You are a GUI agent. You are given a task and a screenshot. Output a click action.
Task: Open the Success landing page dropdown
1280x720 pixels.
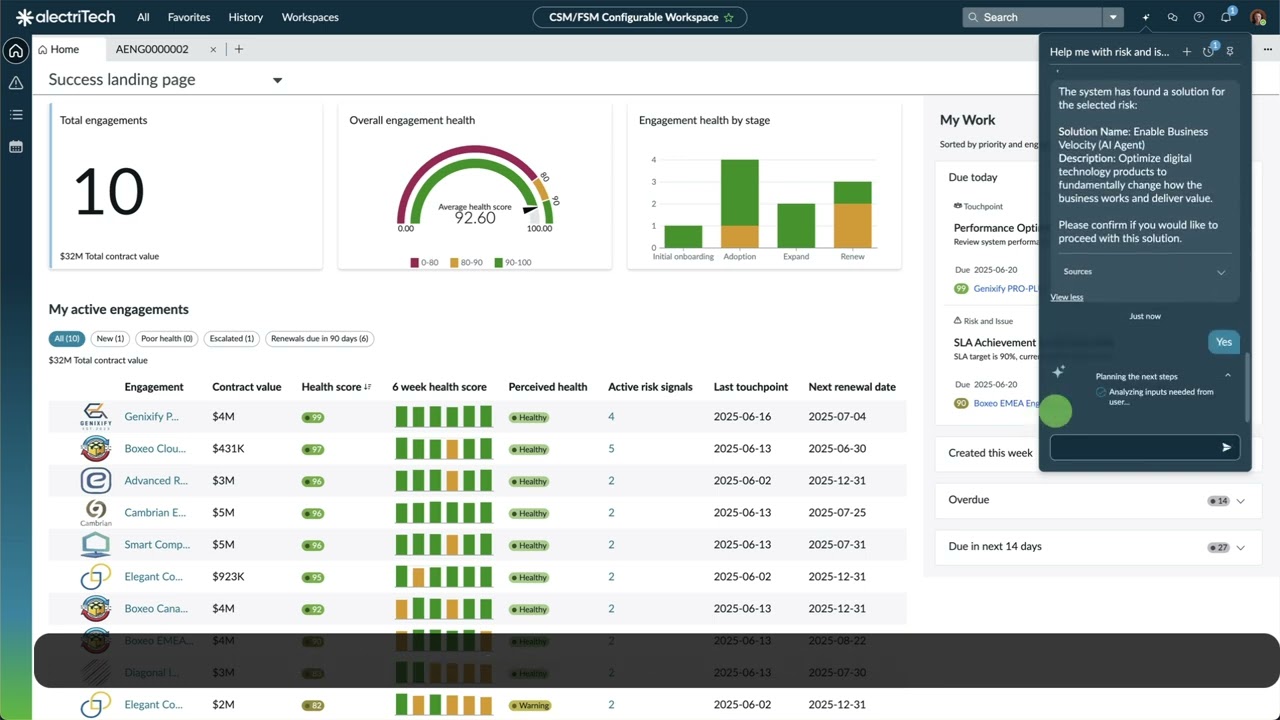[277, 80]
